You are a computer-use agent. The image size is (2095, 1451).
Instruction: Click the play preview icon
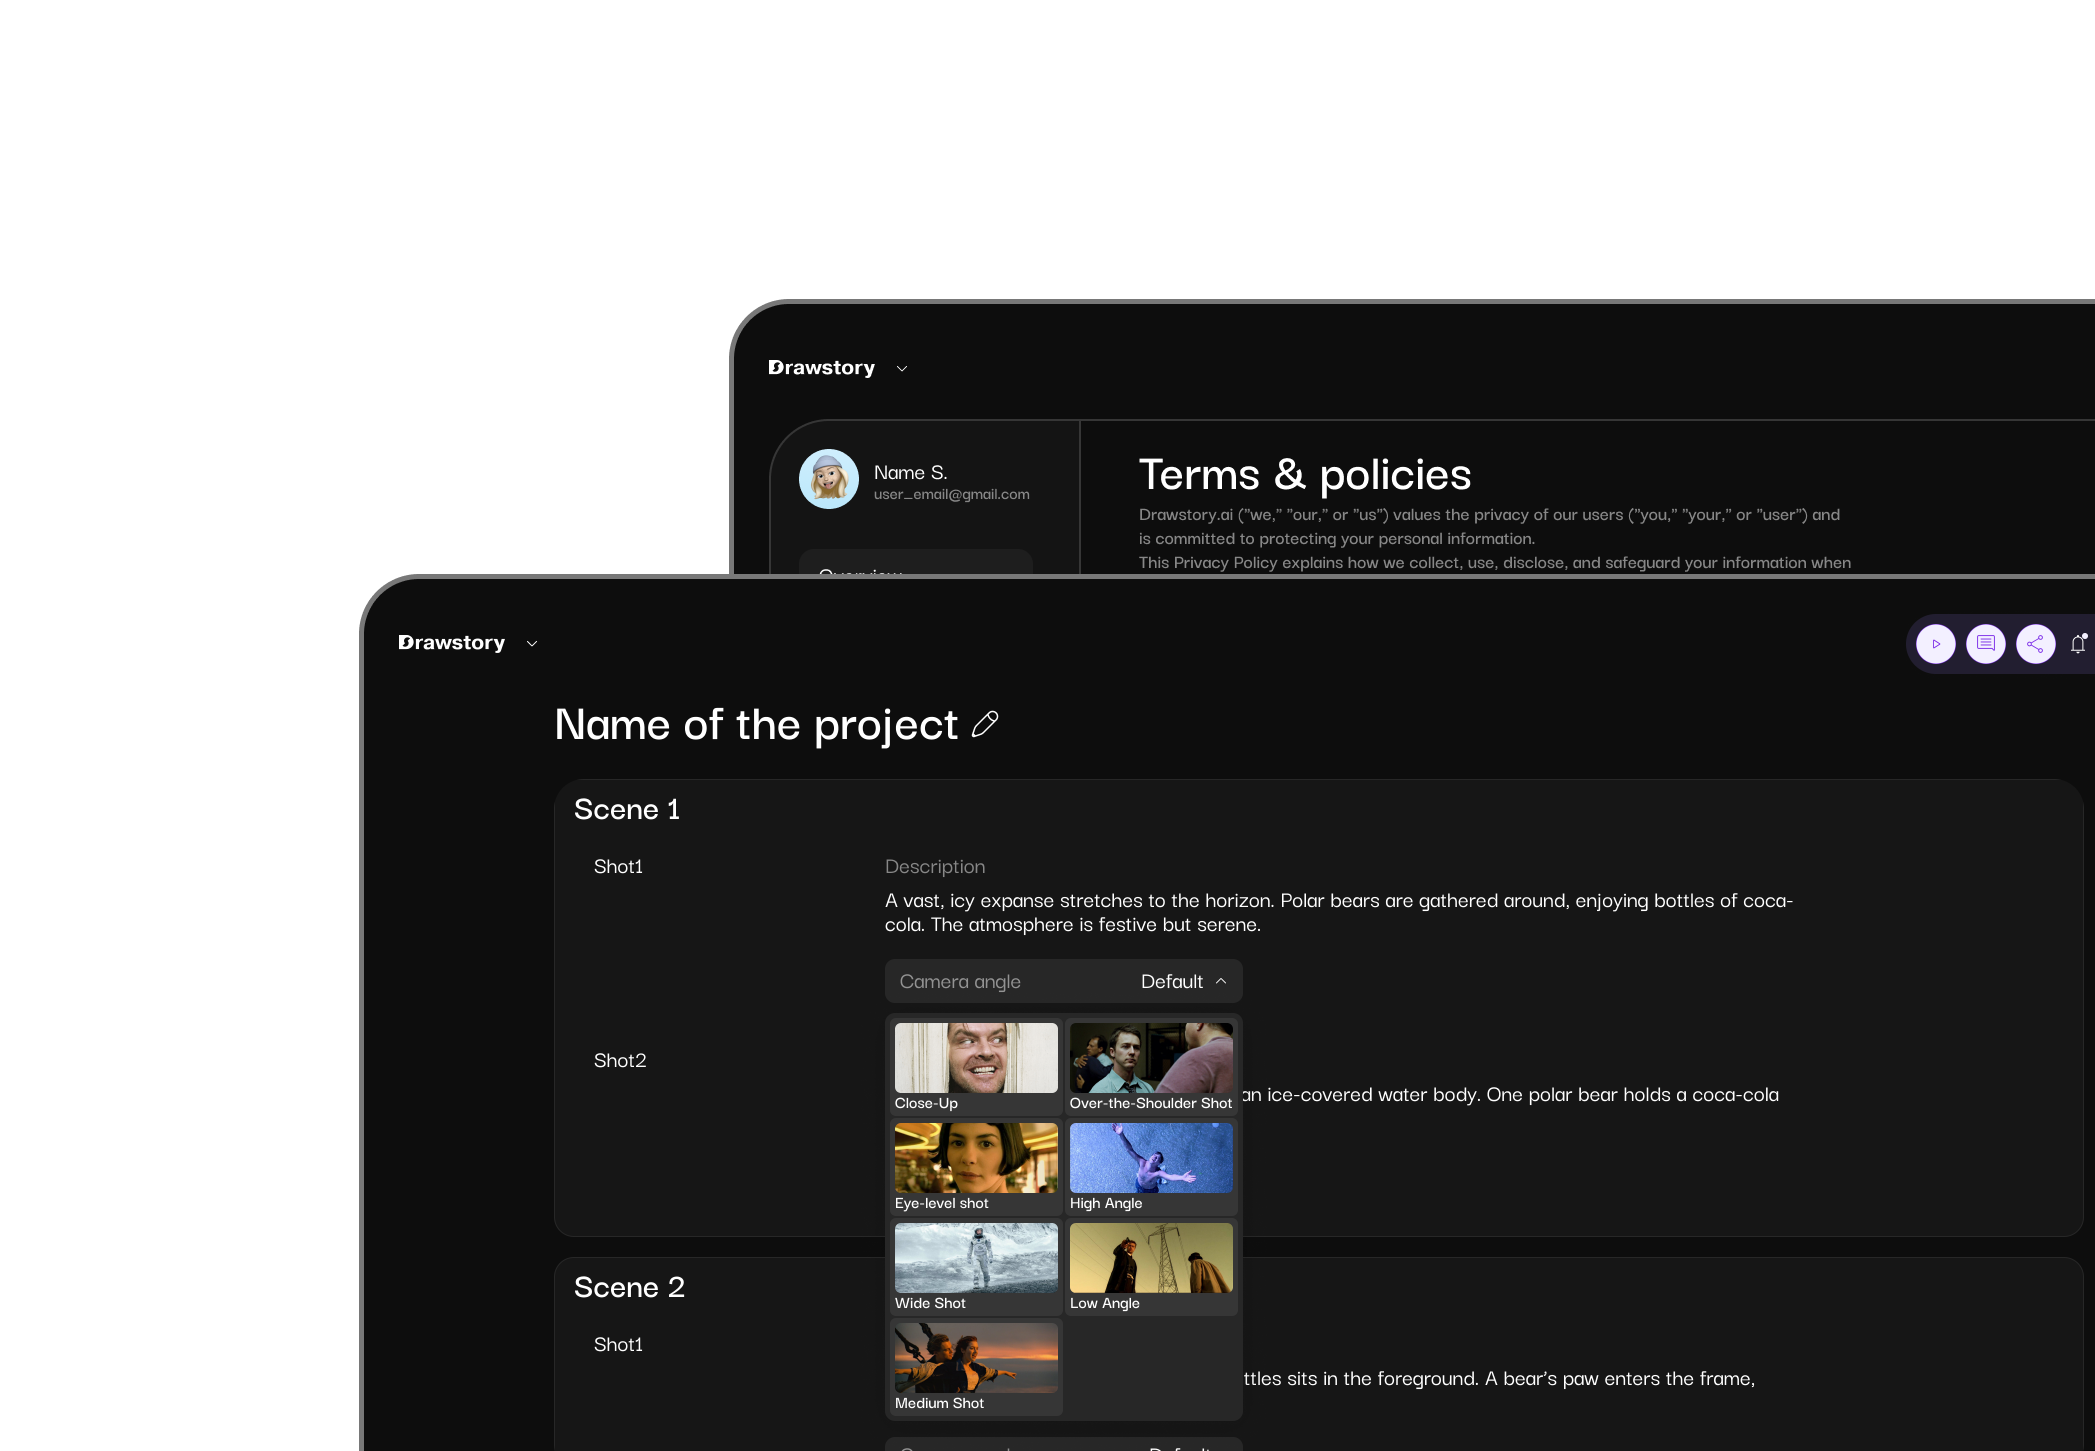(x=1935, y=644)
